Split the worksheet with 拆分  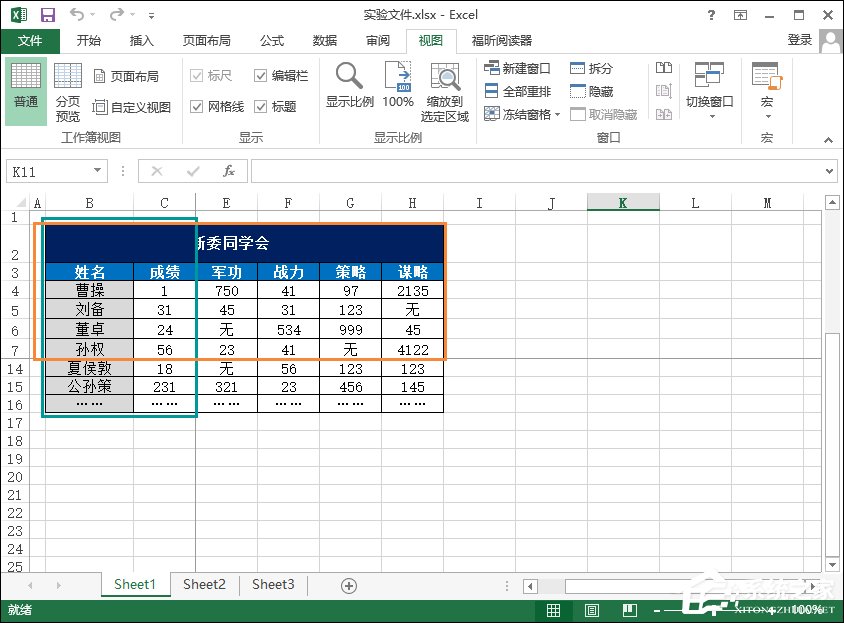592,68
